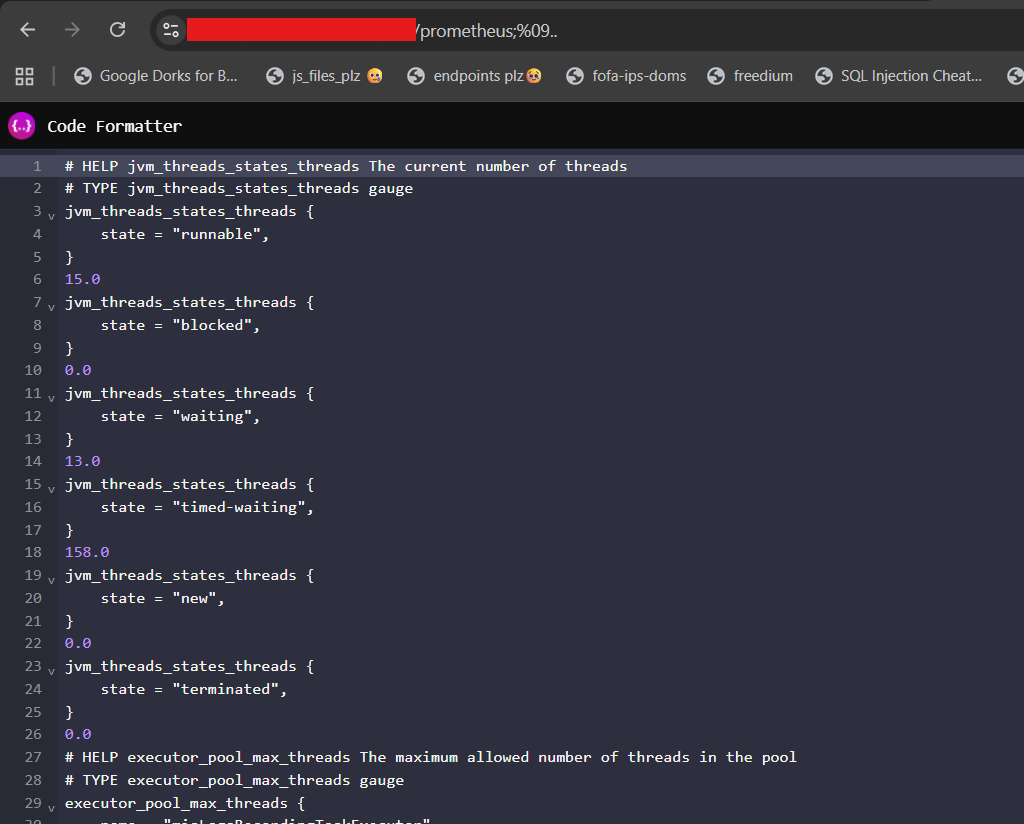Click the state = "new" line
1024x824 pixels.
click(163, 598)
